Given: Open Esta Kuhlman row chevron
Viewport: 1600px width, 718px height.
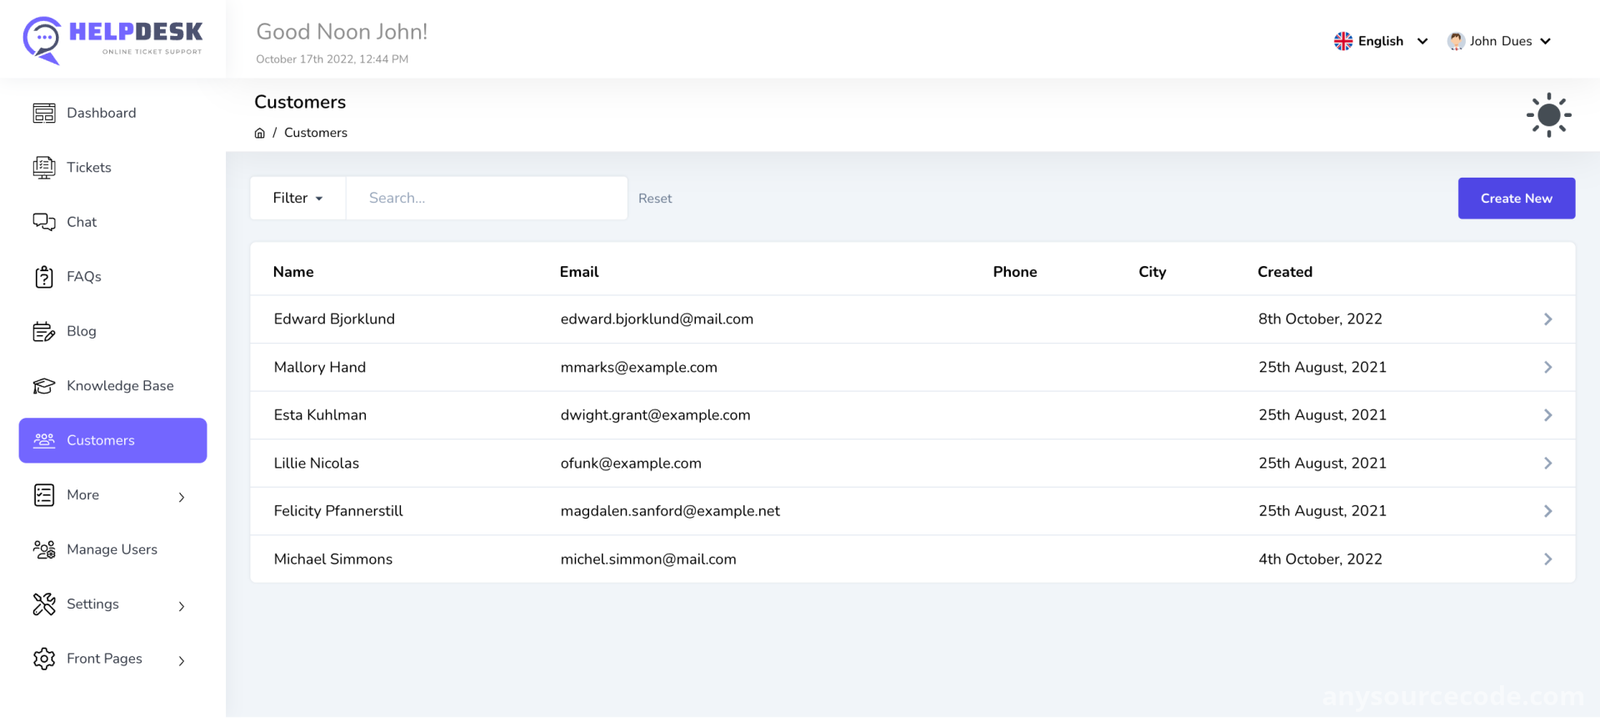Looking at the screenshot, I should [x=1548, y=415].
